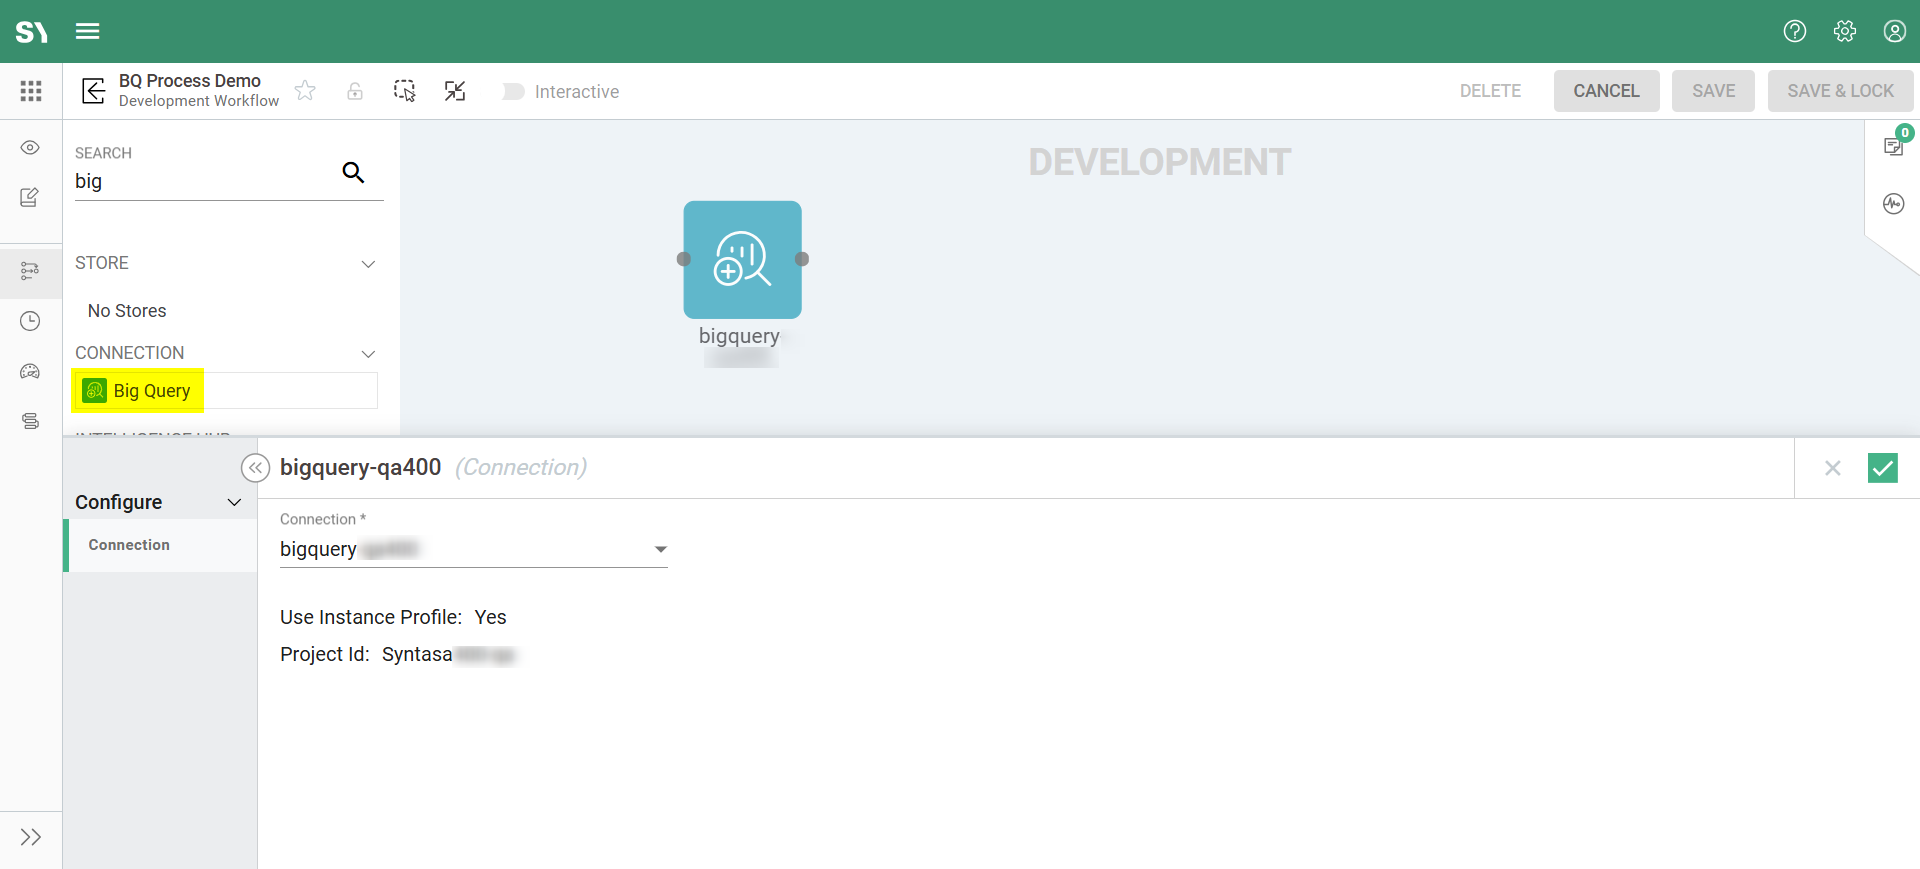This screenshot has height=869, width=1920.
Task: Favorite BQ Process Demo with star icon
Action: [x=305, y=91]
